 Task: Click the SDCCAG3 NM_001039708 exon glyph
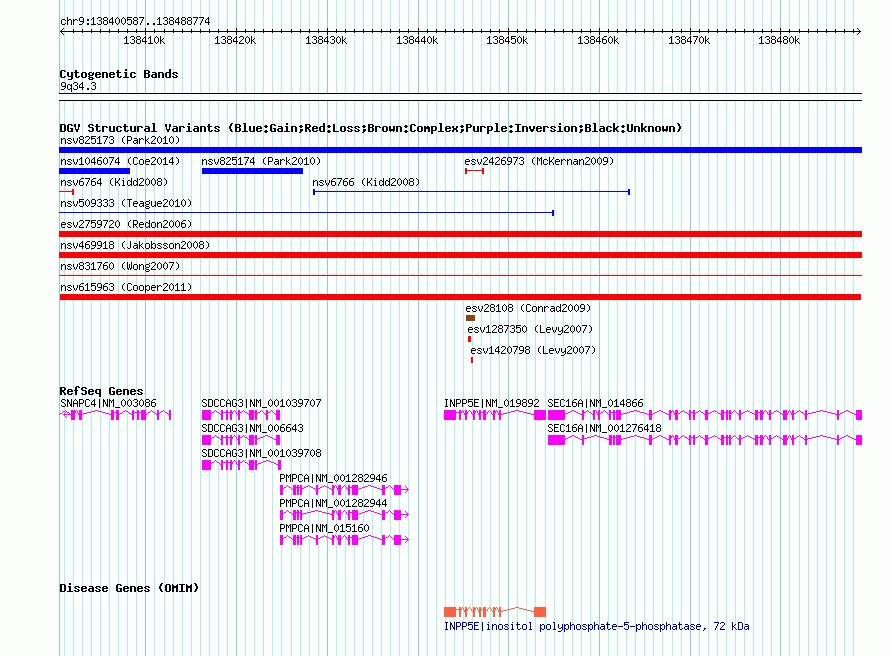click(241, 465)
